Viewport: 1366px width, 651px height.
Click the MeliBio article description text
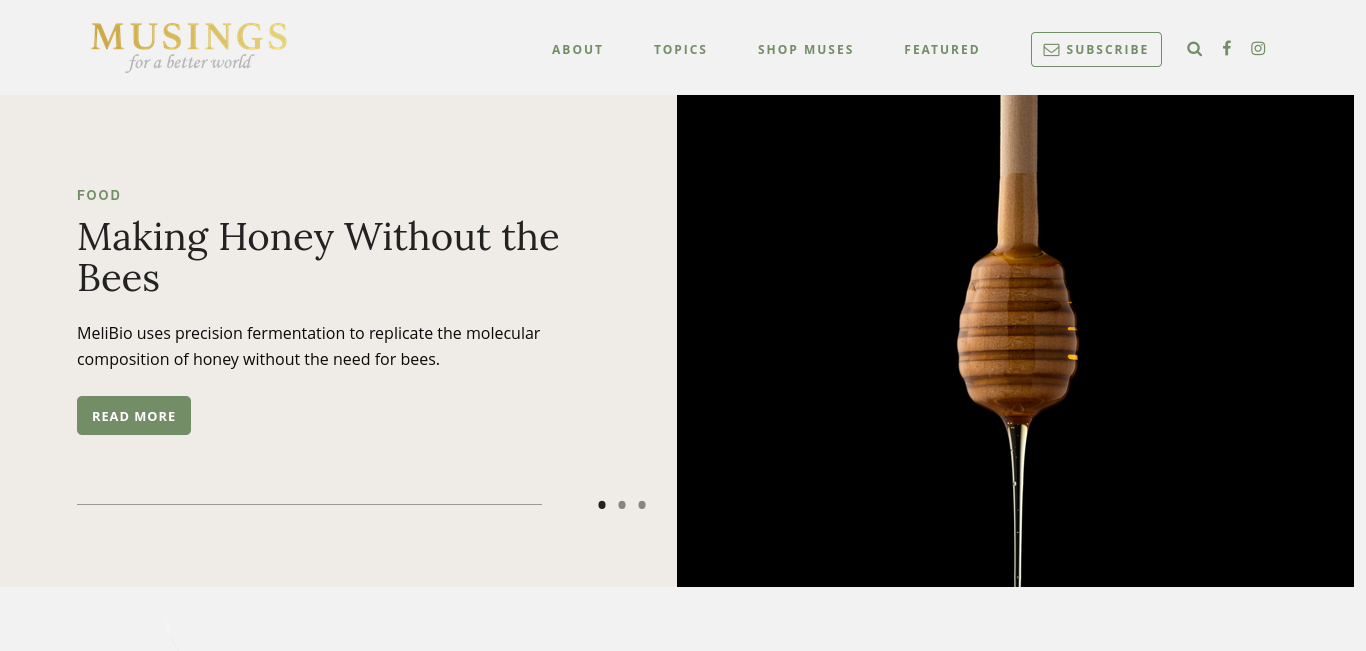pos(309,346)
